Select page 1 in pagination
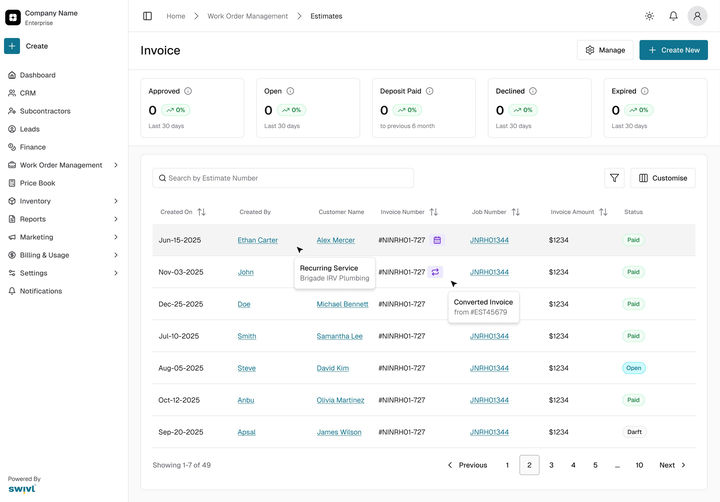This screenshot has height=502, width=720. click(x=507, y=465)
